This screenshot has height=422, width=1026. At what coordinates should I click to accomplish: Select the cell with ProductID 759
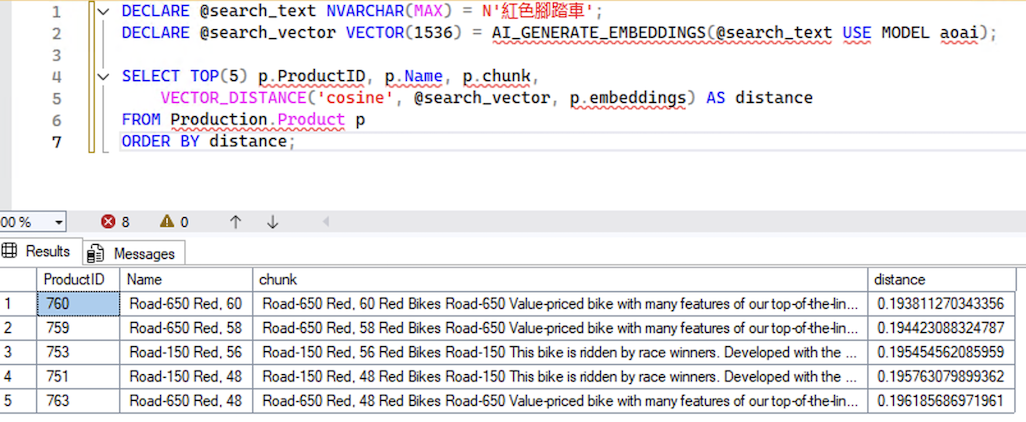(x=78, y=328)
